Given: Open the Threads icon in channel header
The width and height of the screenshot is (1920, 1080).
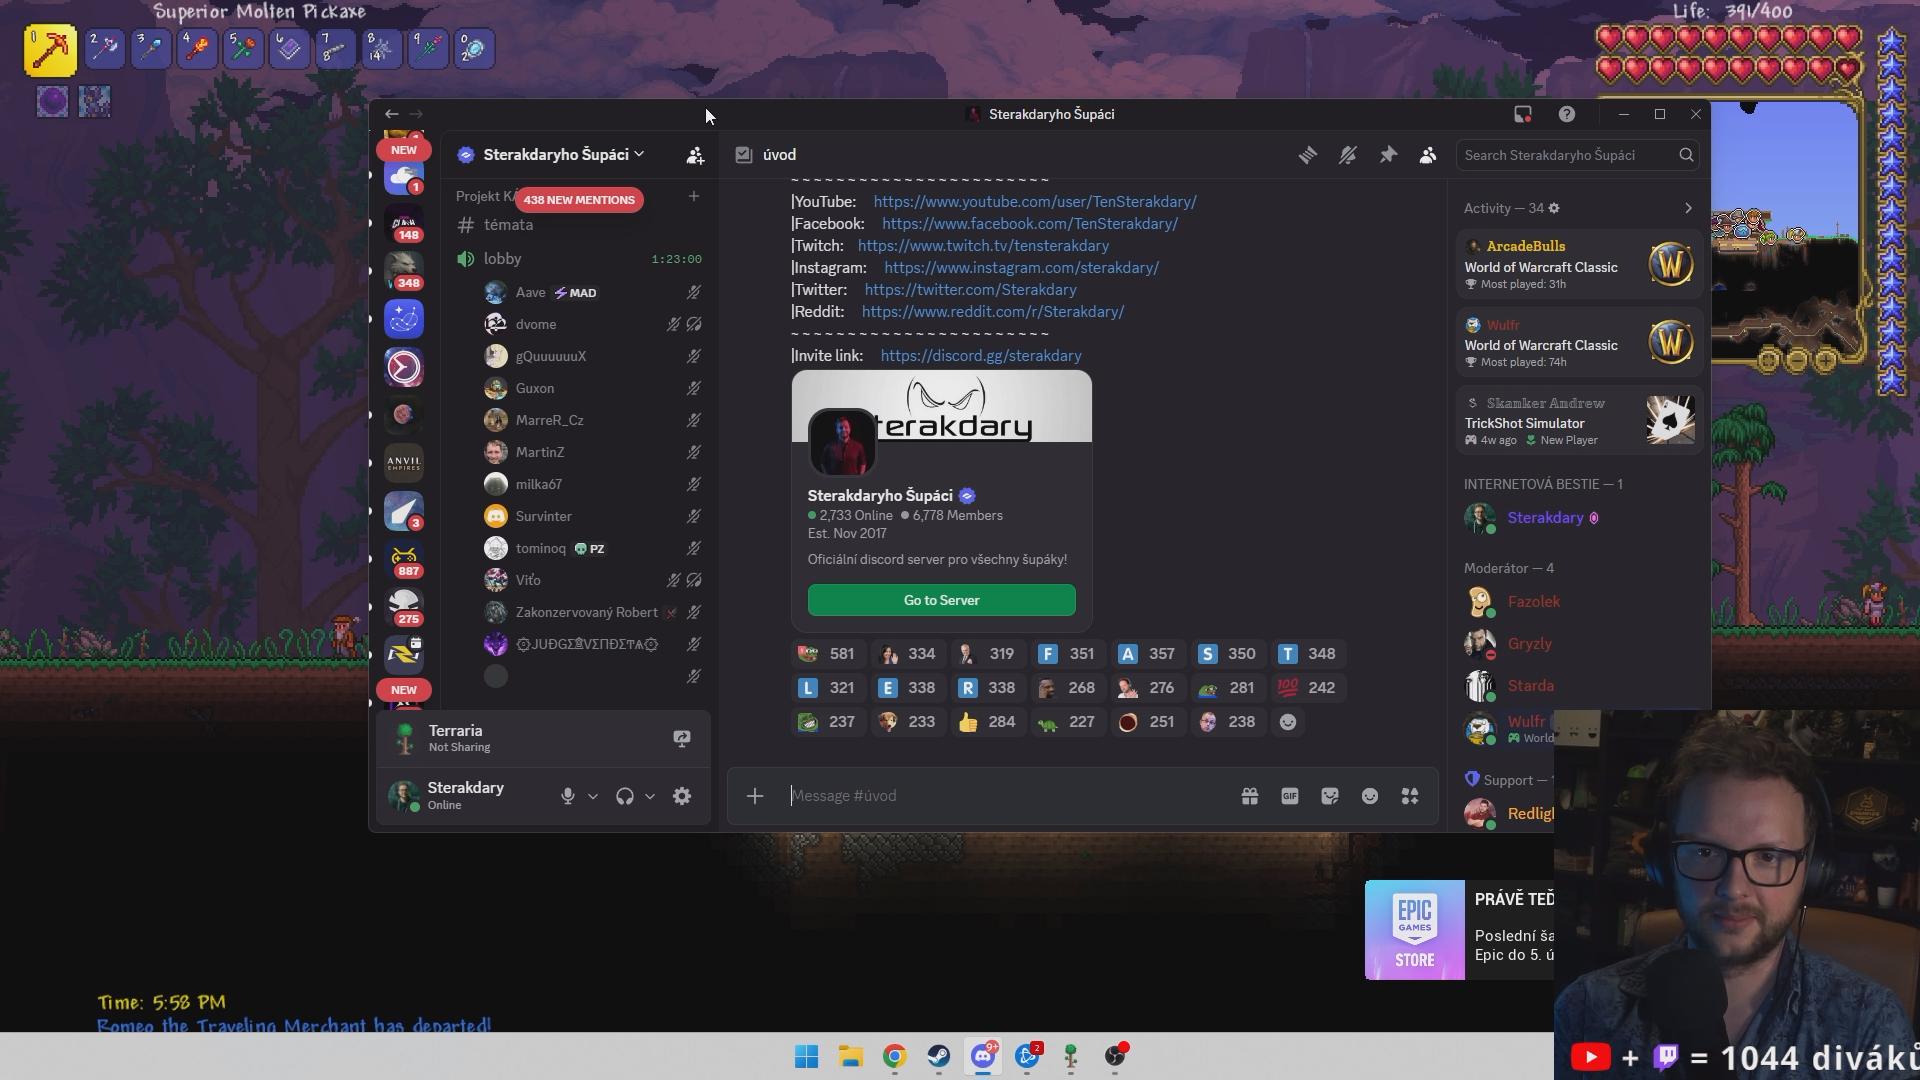Looking at the screenshot, I should pyautogui.click(x=1307, y=155).
